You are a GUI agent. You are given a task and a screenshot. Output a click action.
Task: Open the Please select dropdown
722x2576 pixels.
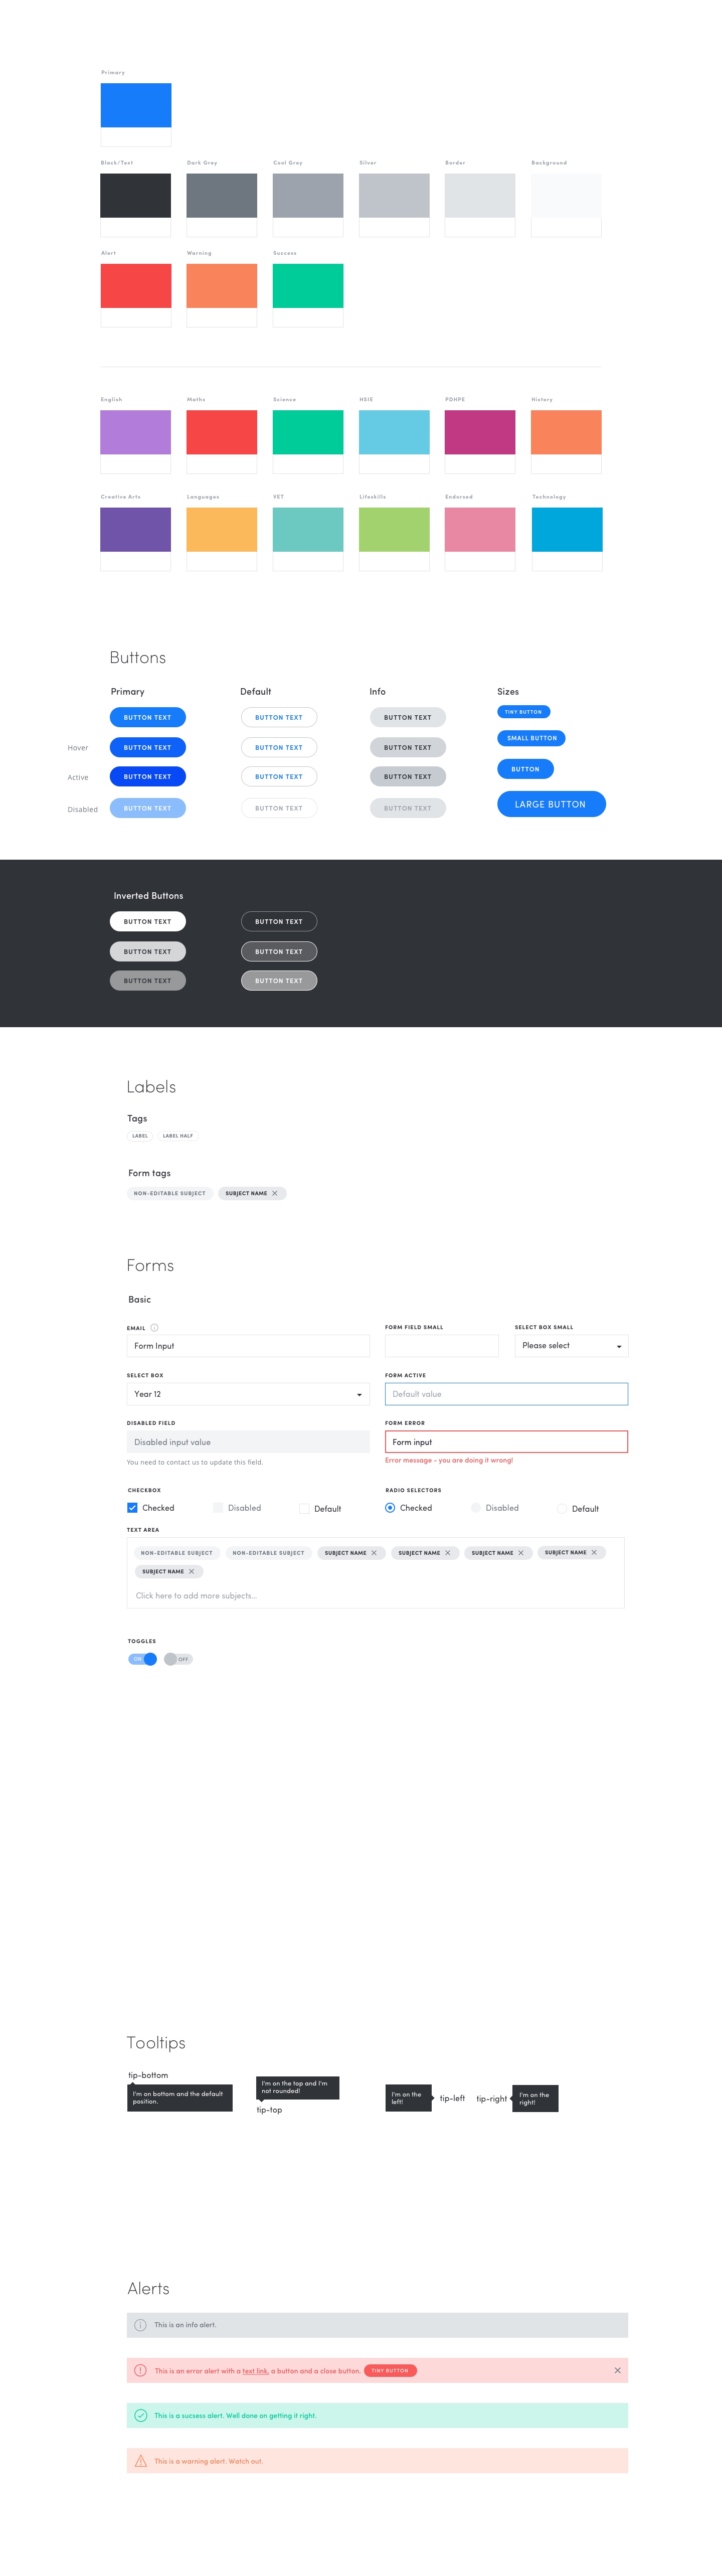coord(571,1346)
